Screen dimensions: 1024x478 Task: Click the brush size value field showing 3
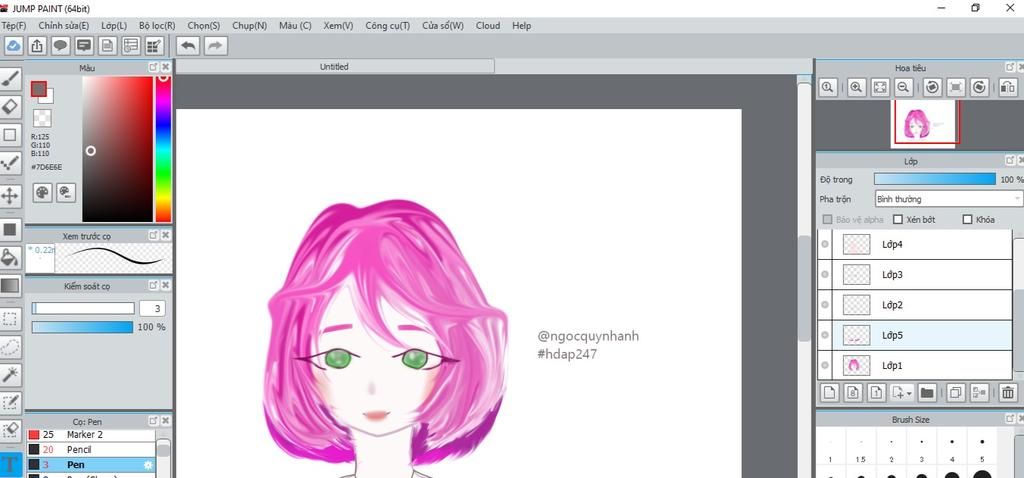[x=151, y=308]
